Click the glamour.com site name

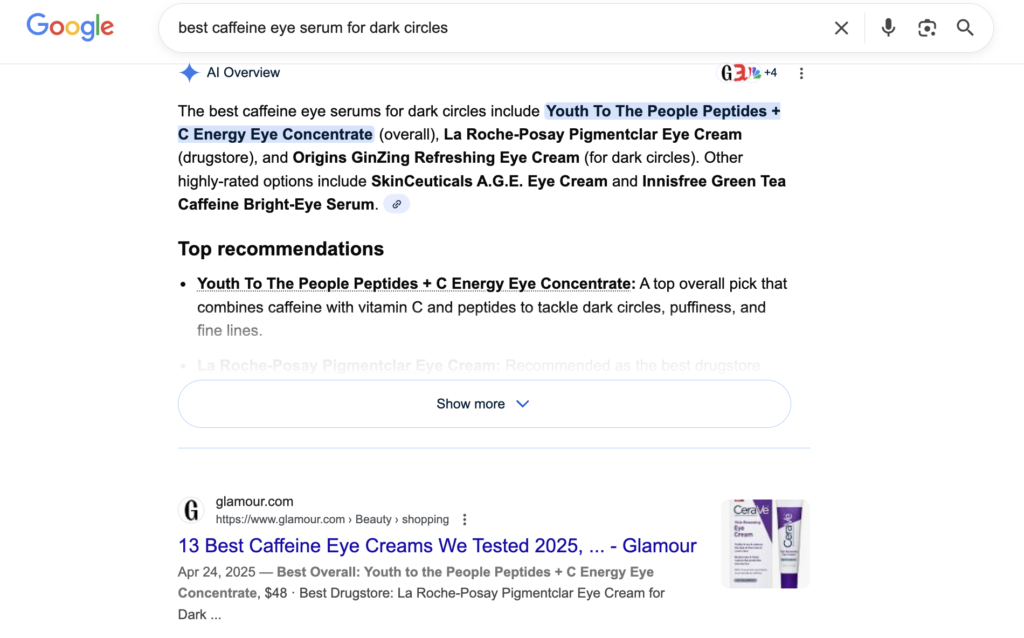254,502
